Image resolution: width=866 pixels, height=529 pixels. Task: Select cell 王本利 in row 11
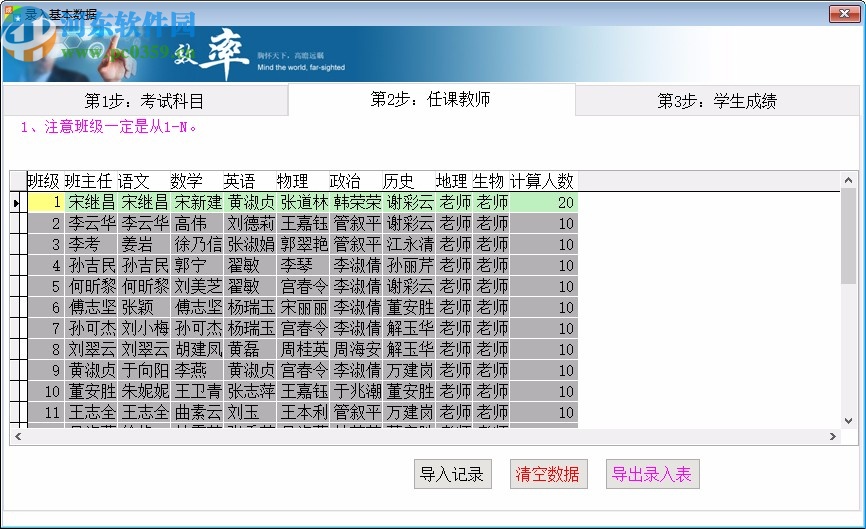pyautogui.click(x=303, y=412)
